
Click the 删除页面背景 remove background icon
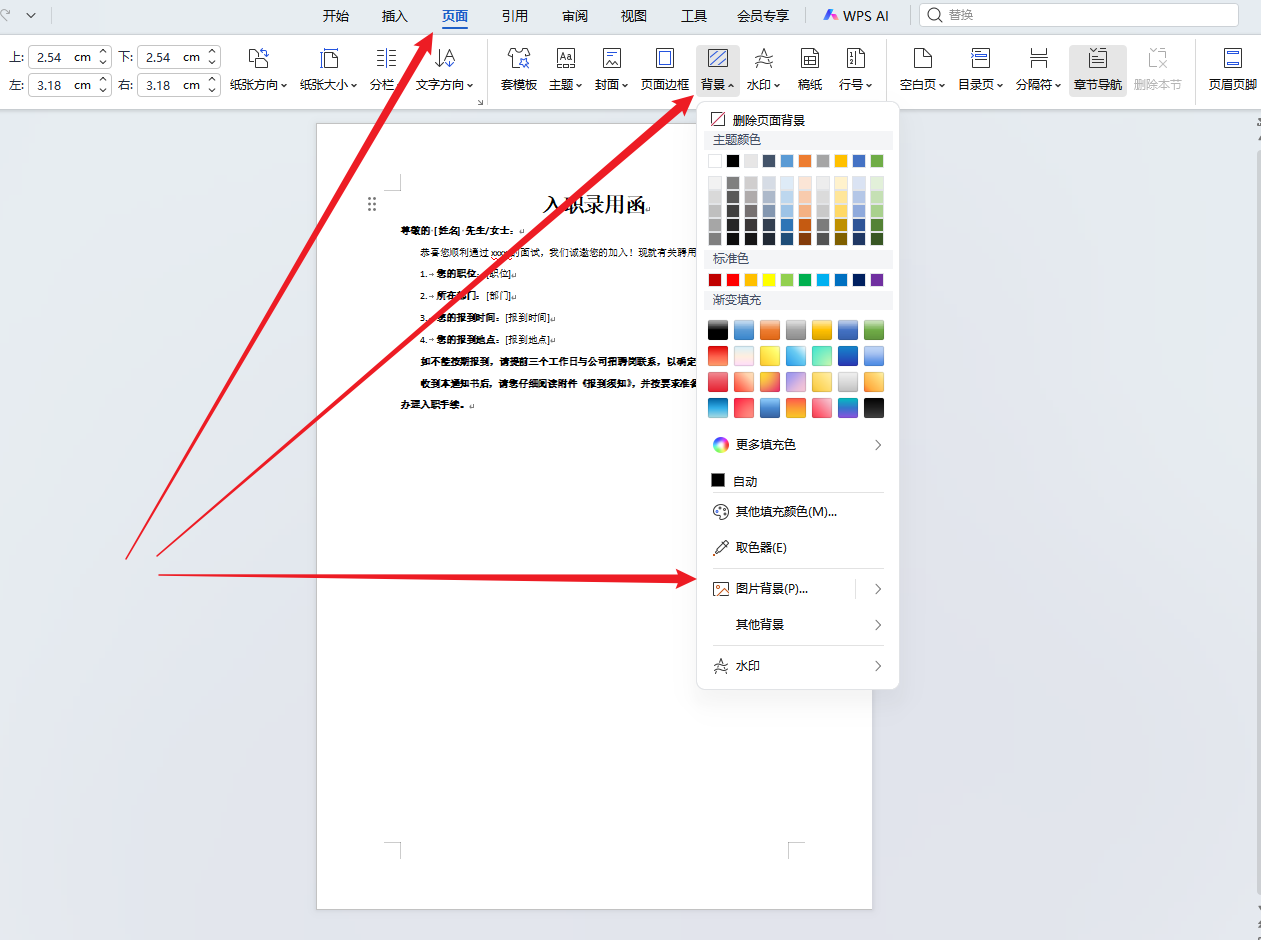coord(718,120)
